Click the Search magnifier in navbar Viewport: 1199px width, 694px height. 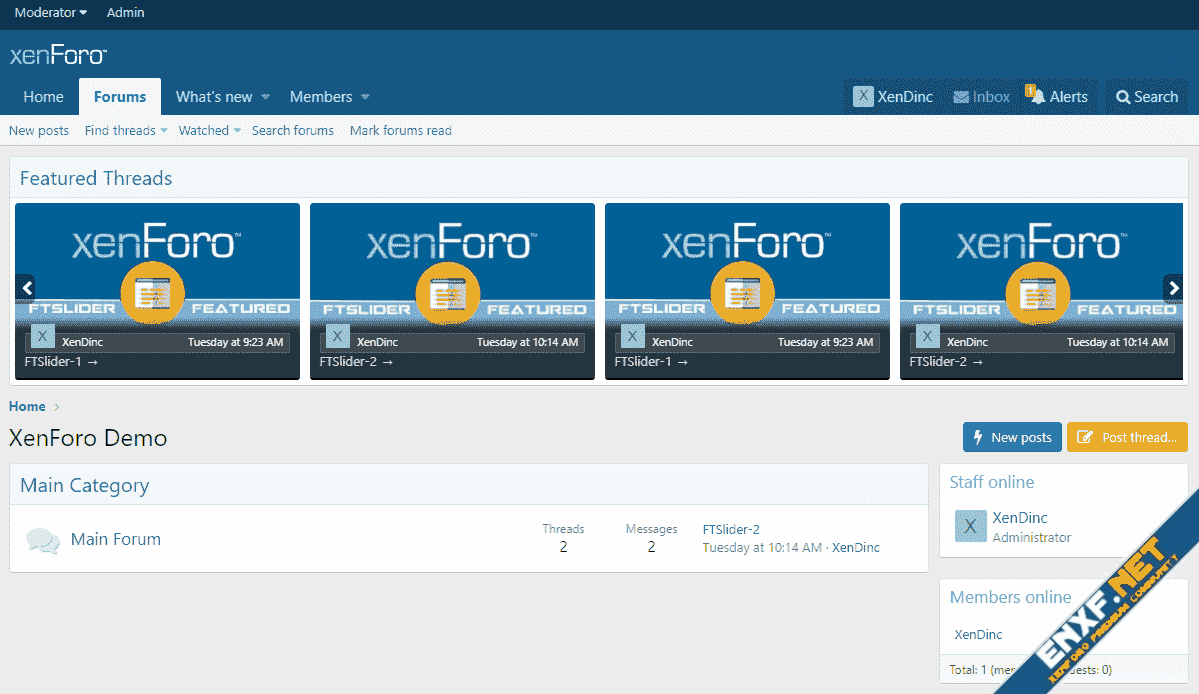coord(1123,97)
